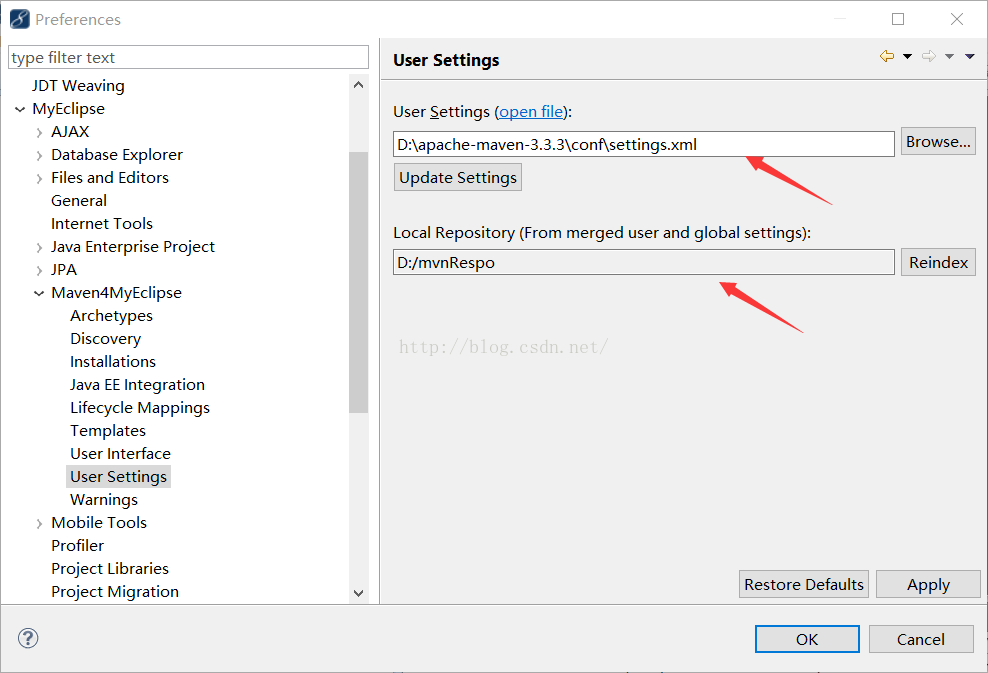Screen dimensions: 988x673
Task: Select Internet Tools in the tree
Action: pos(101,224)
